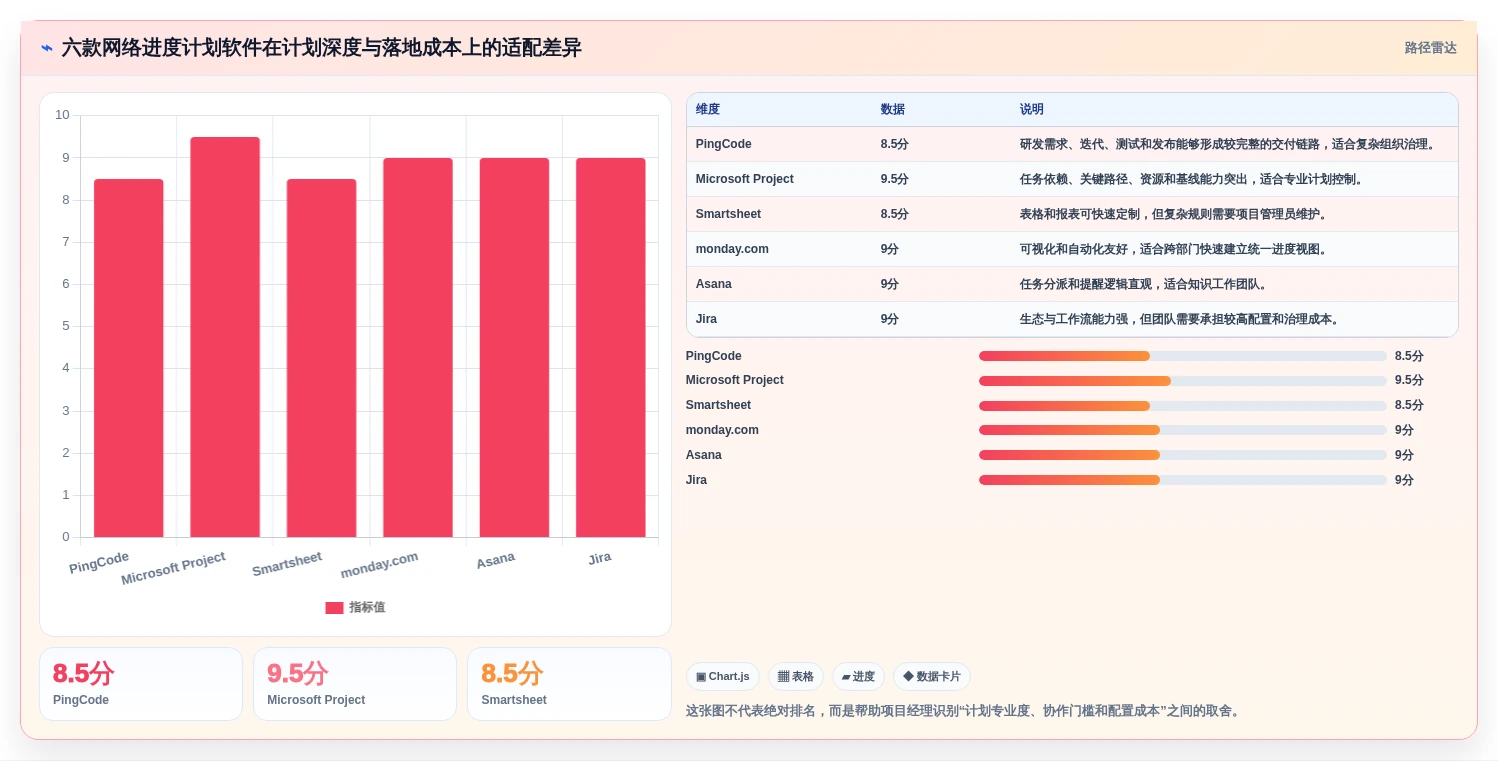Viewport: 1498px width, 761px height.
Task: Click PingCode name in table row
Action: point(724,144)
